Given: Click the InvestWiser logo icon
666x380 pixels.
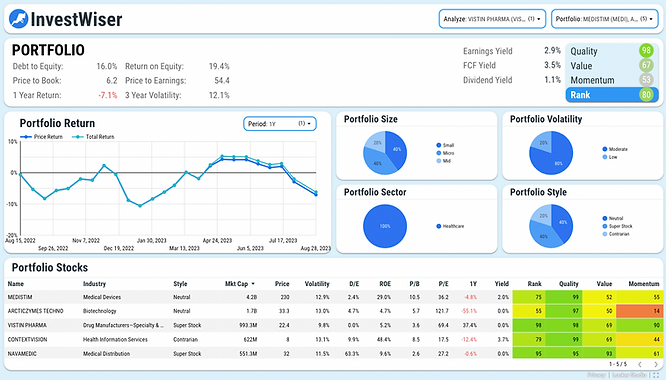Looking at the screenshot, I should click(18, 19).
